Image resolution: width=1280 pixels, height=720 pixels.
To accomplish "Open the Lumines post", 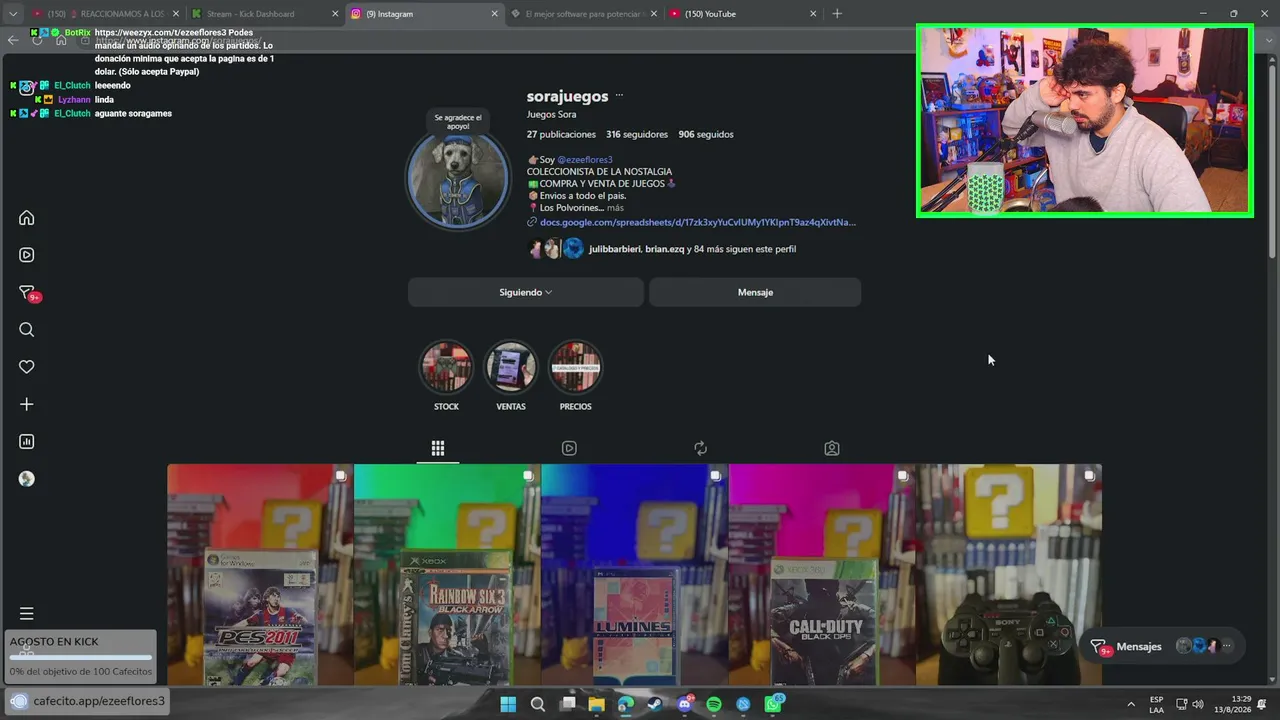I will pos(634,575).
